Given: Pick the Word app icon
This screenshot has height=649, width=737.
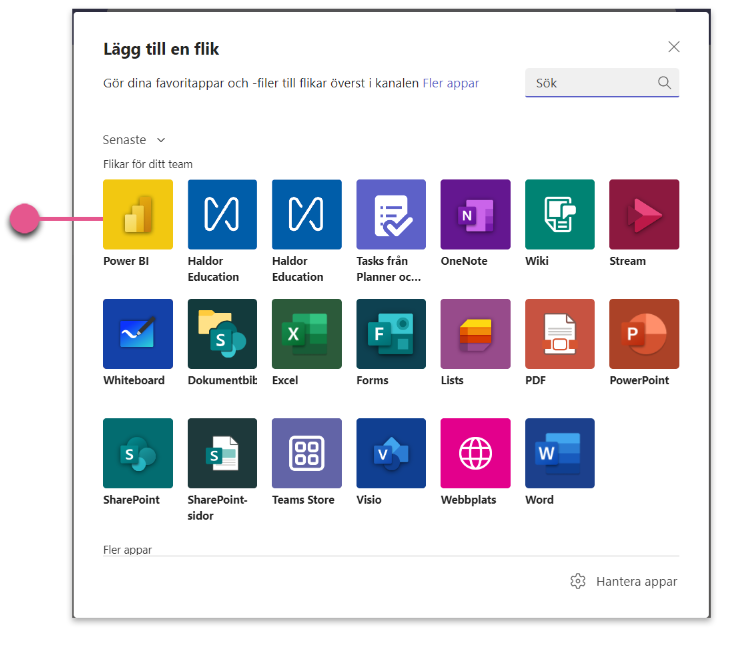Looking at the screenshot, I should 560,453.
